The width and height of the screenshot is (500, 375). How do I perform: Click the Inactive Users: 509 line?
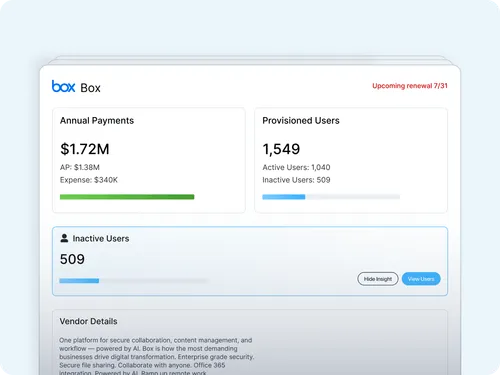(296, 180)
